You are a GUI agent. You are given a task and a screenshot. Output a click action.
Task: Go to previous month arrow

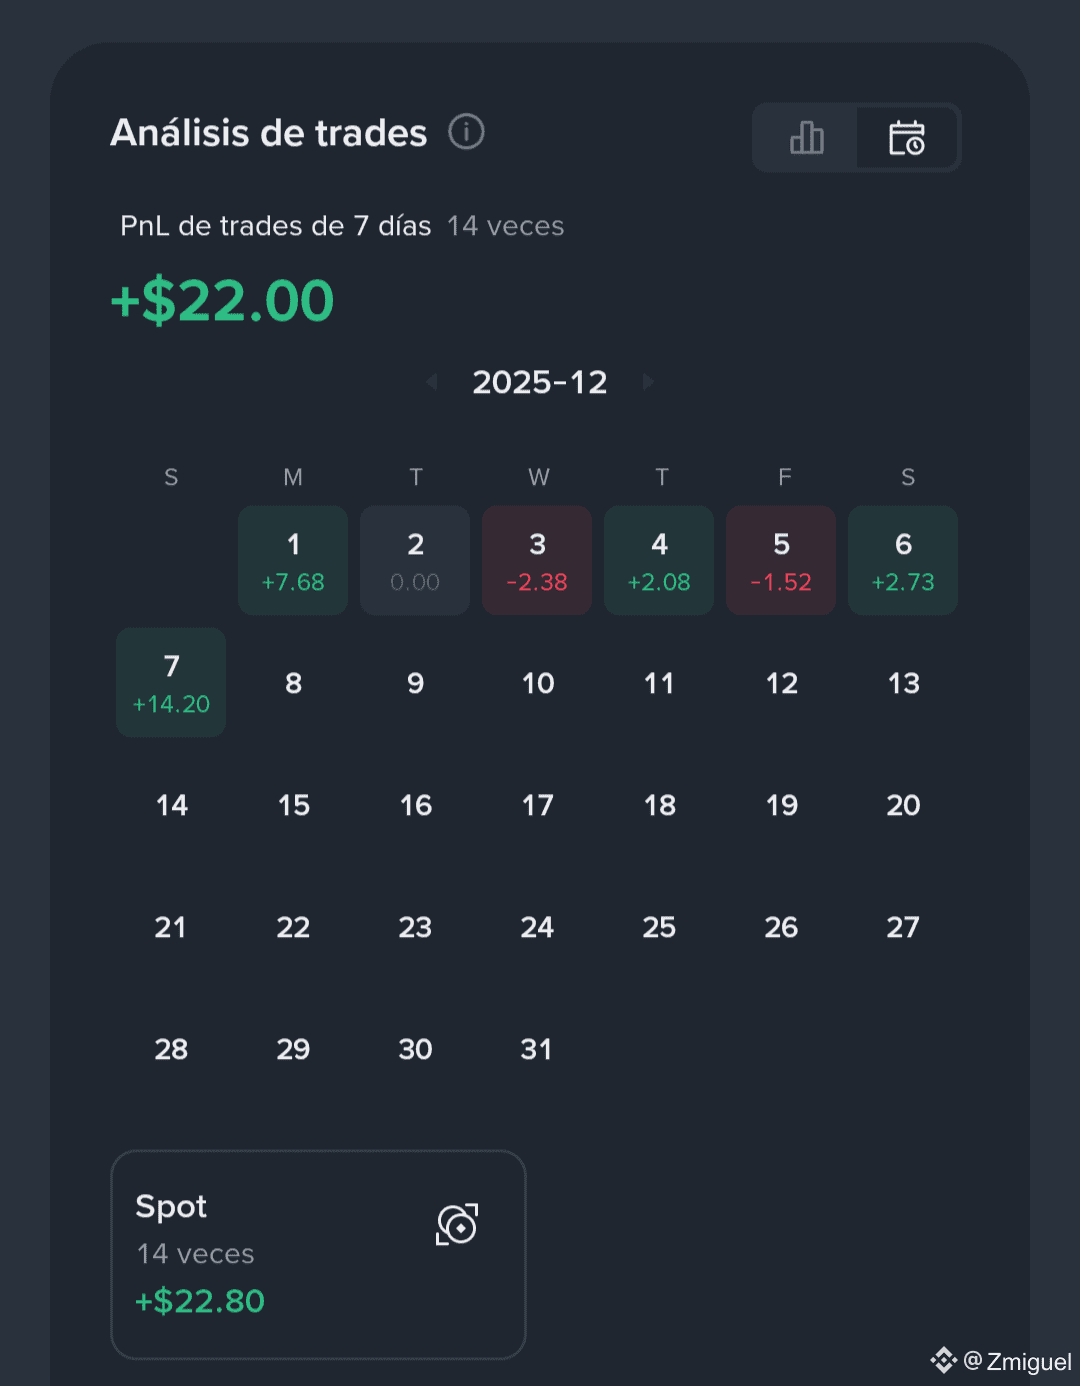432,381
